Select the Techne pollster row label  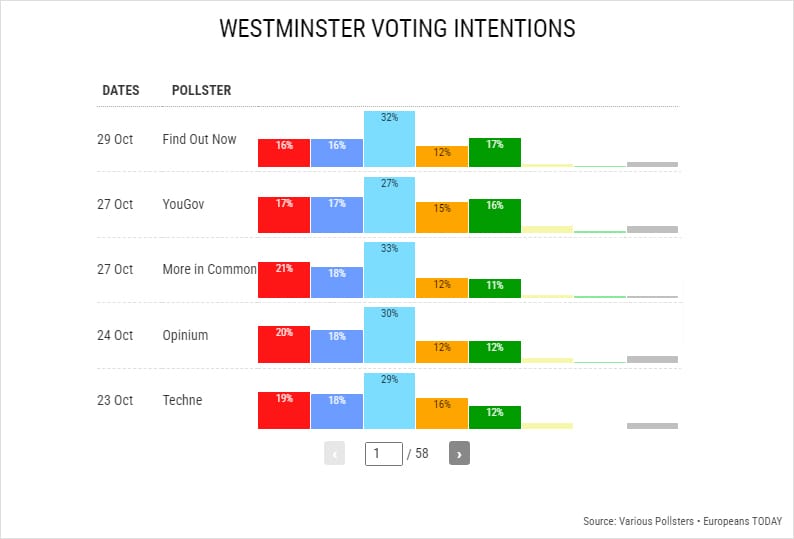(182, 400)
